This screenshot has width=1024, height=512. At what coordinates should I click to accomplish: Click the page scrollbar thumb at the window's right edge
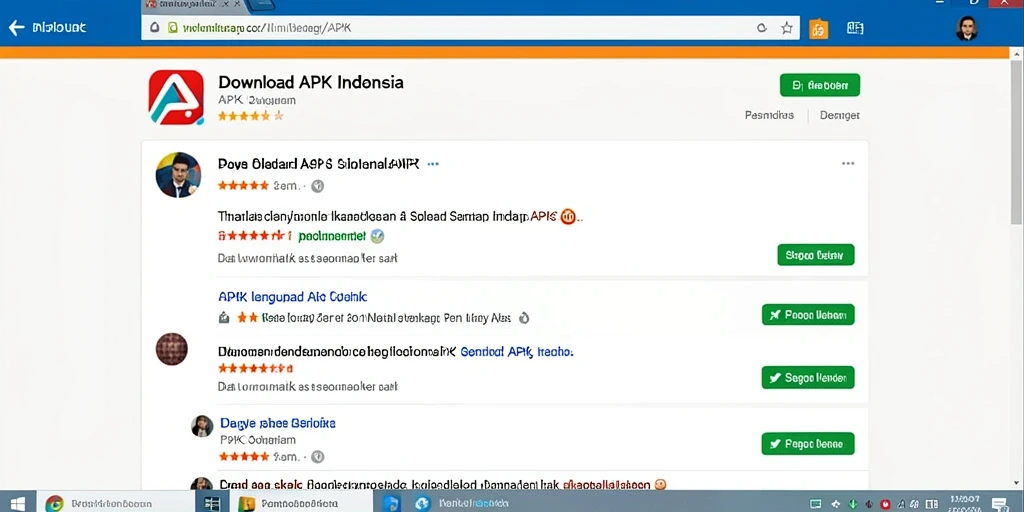point(1017,143)
